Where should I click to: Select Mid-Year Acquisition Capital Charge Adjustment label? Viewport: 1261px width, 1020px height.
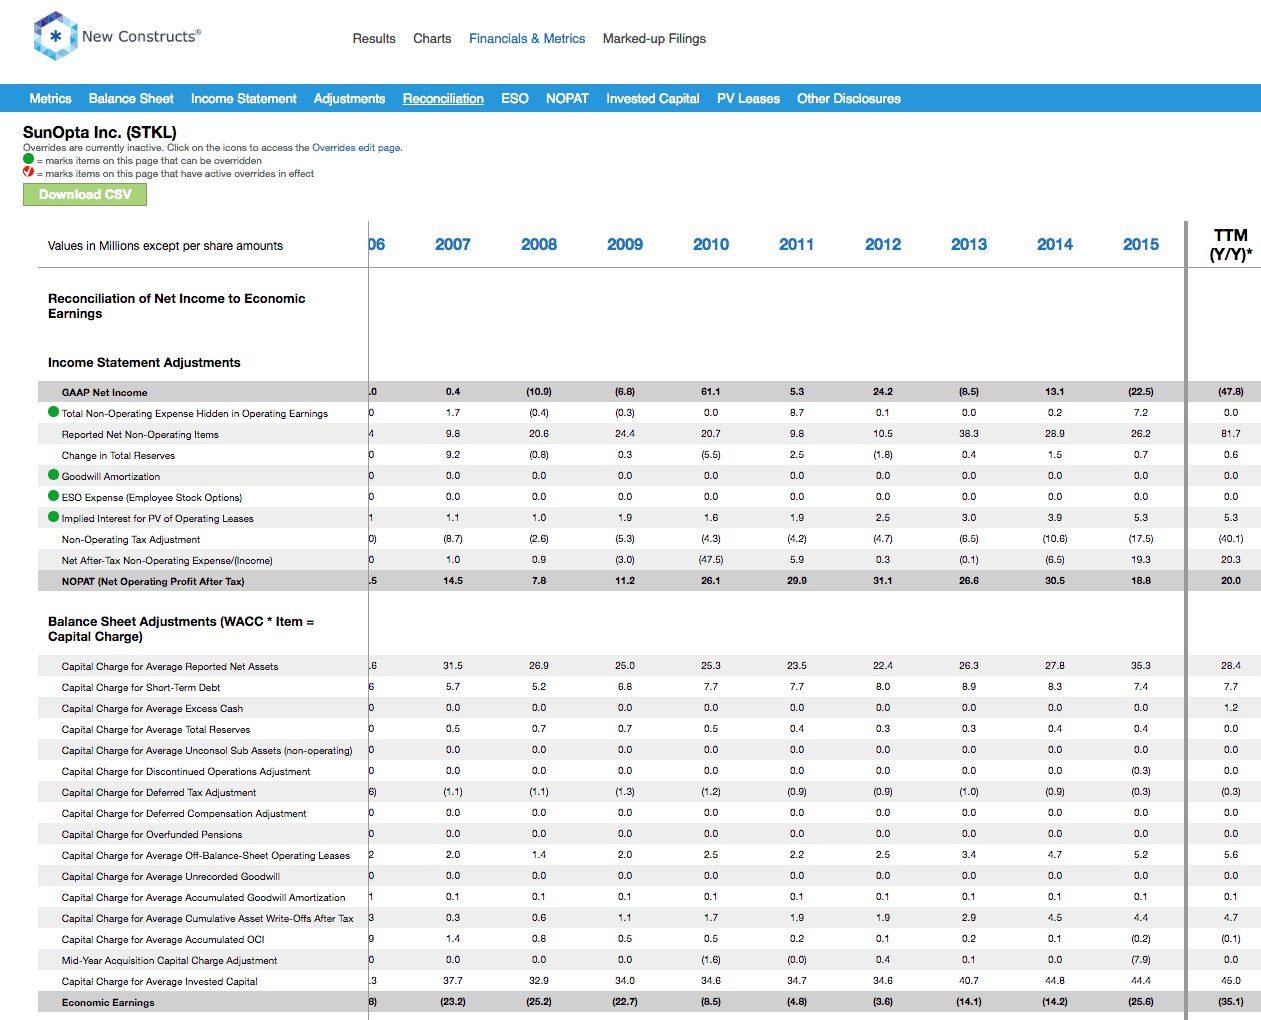click(x=169, y=961)
